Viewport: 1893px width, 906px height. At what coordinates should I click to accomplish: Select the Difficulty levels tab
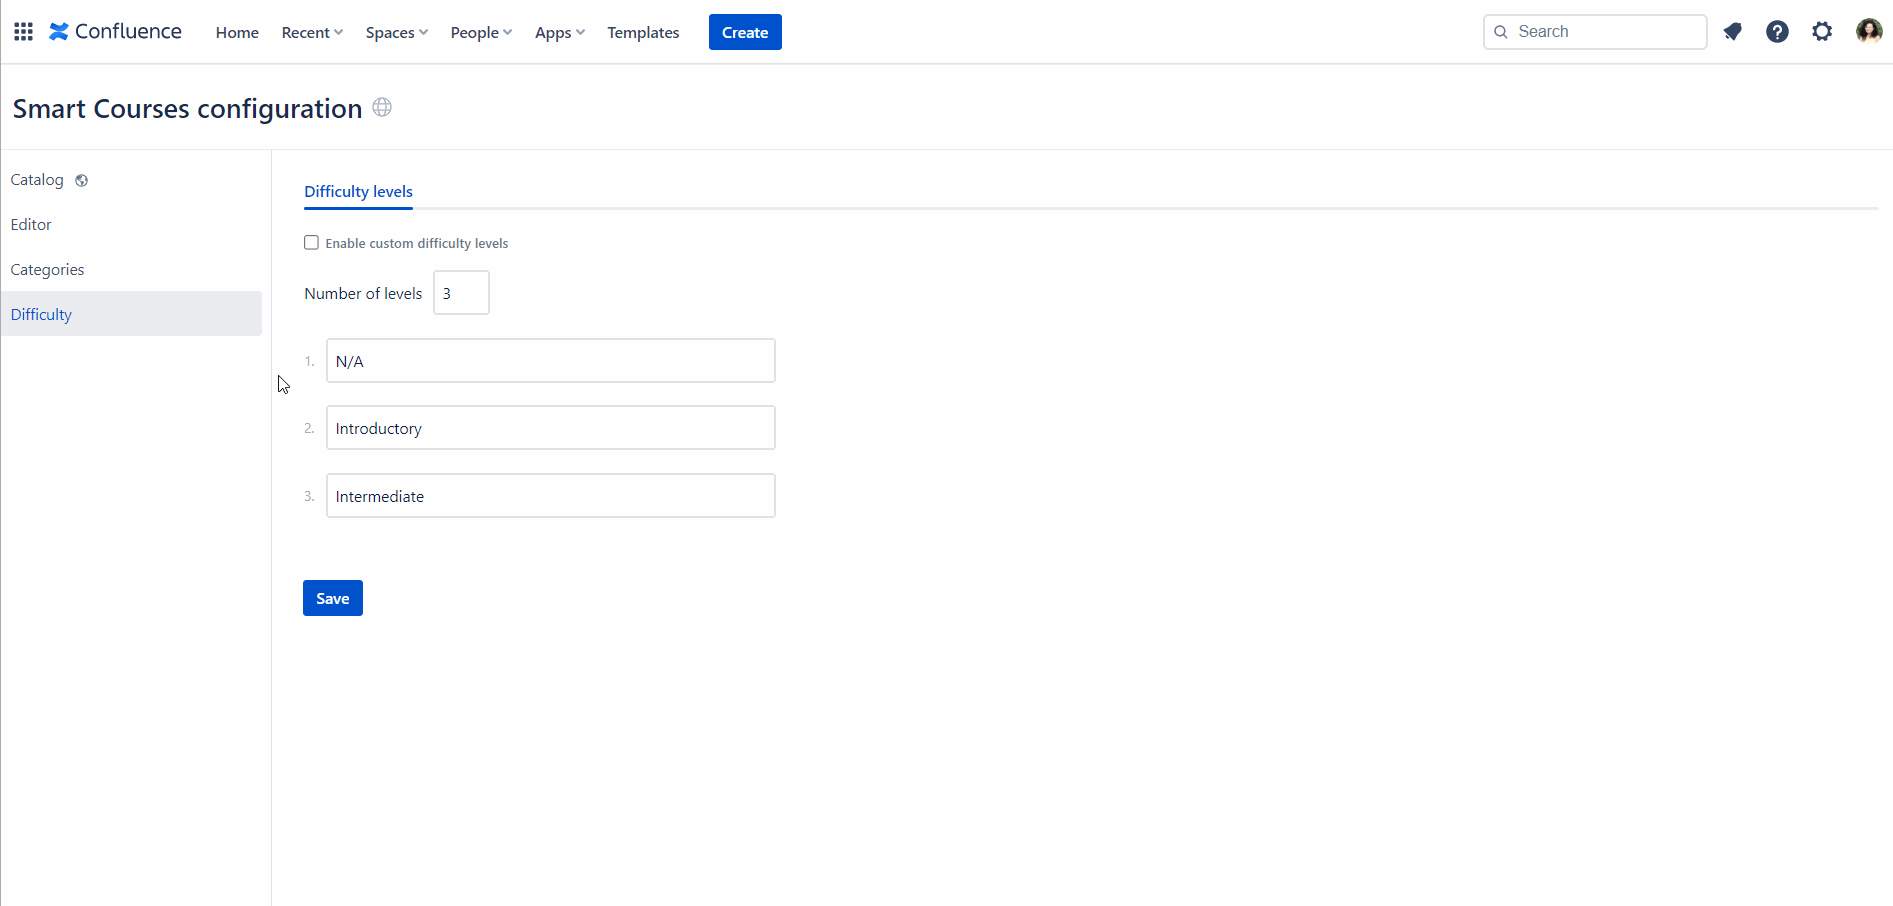pos(358,192)
